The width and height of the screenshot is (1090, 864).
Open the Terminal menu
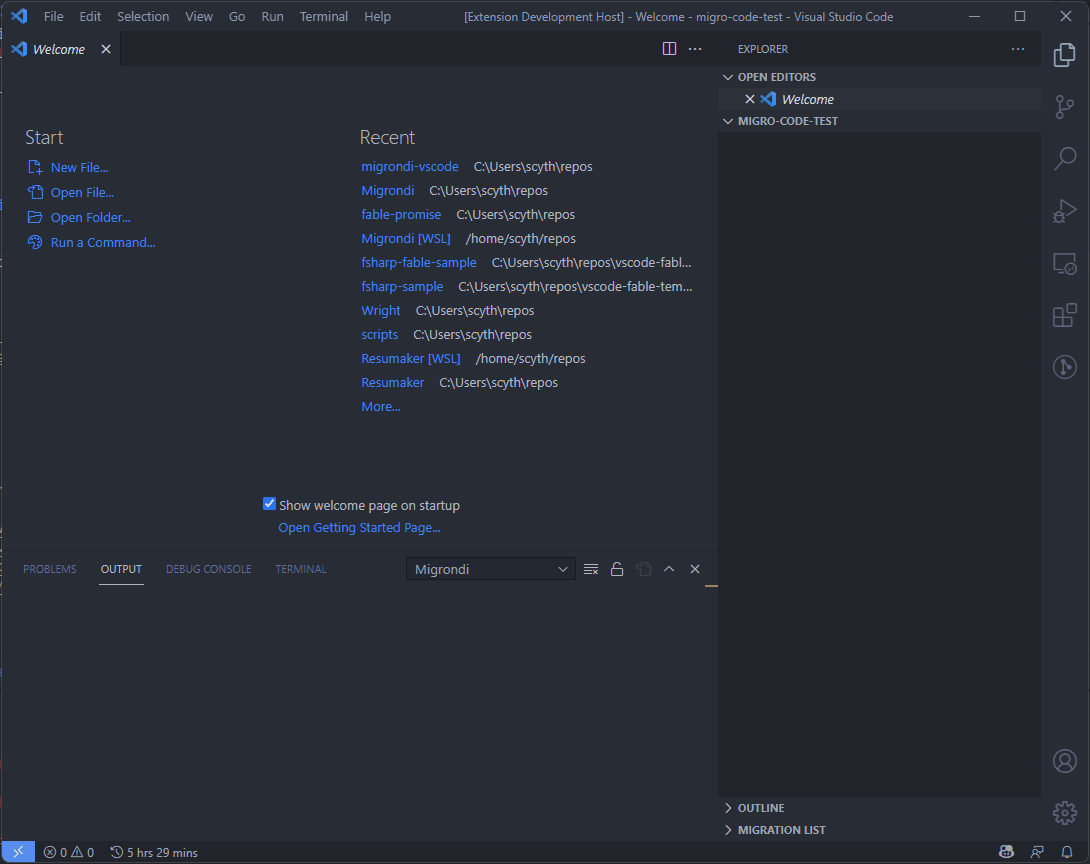tap(323, 16)
